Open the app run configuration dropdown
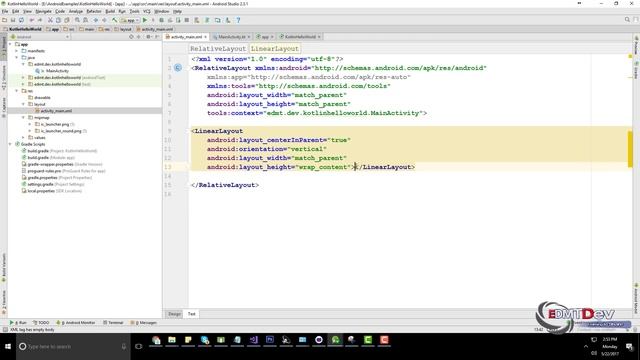Viewport: 640px width, 360px height. click(x=130, y=20)
